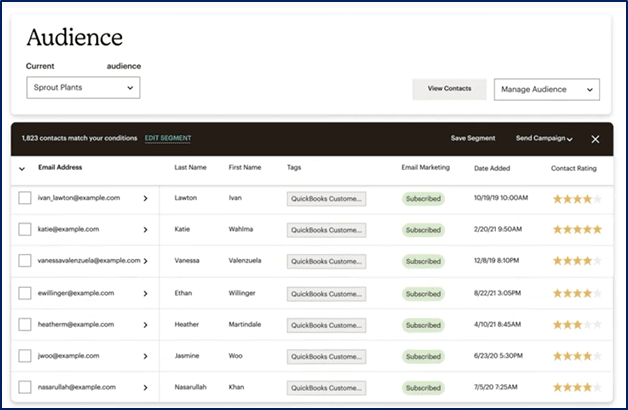Expand select-all chevron by Email Address header

(x=23, y=168)
